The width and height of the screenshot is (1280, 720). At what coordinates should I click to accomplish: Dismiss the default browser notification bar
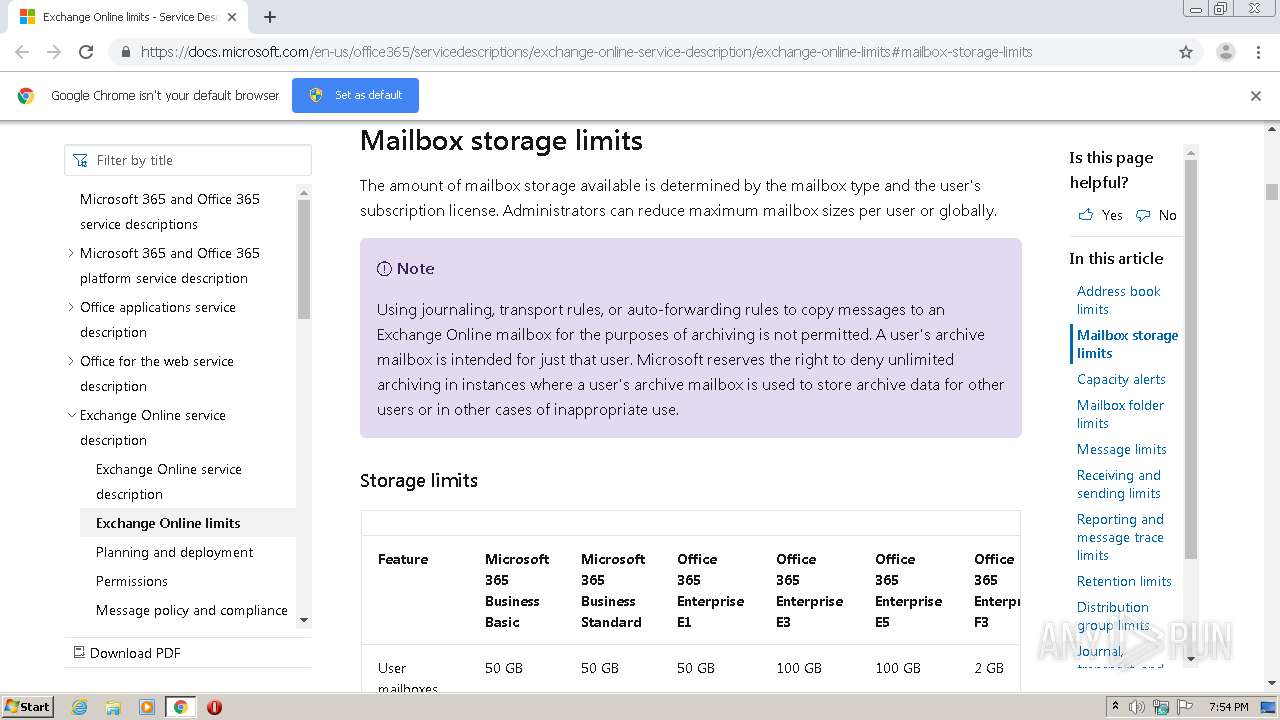[x=1256, y=96]
